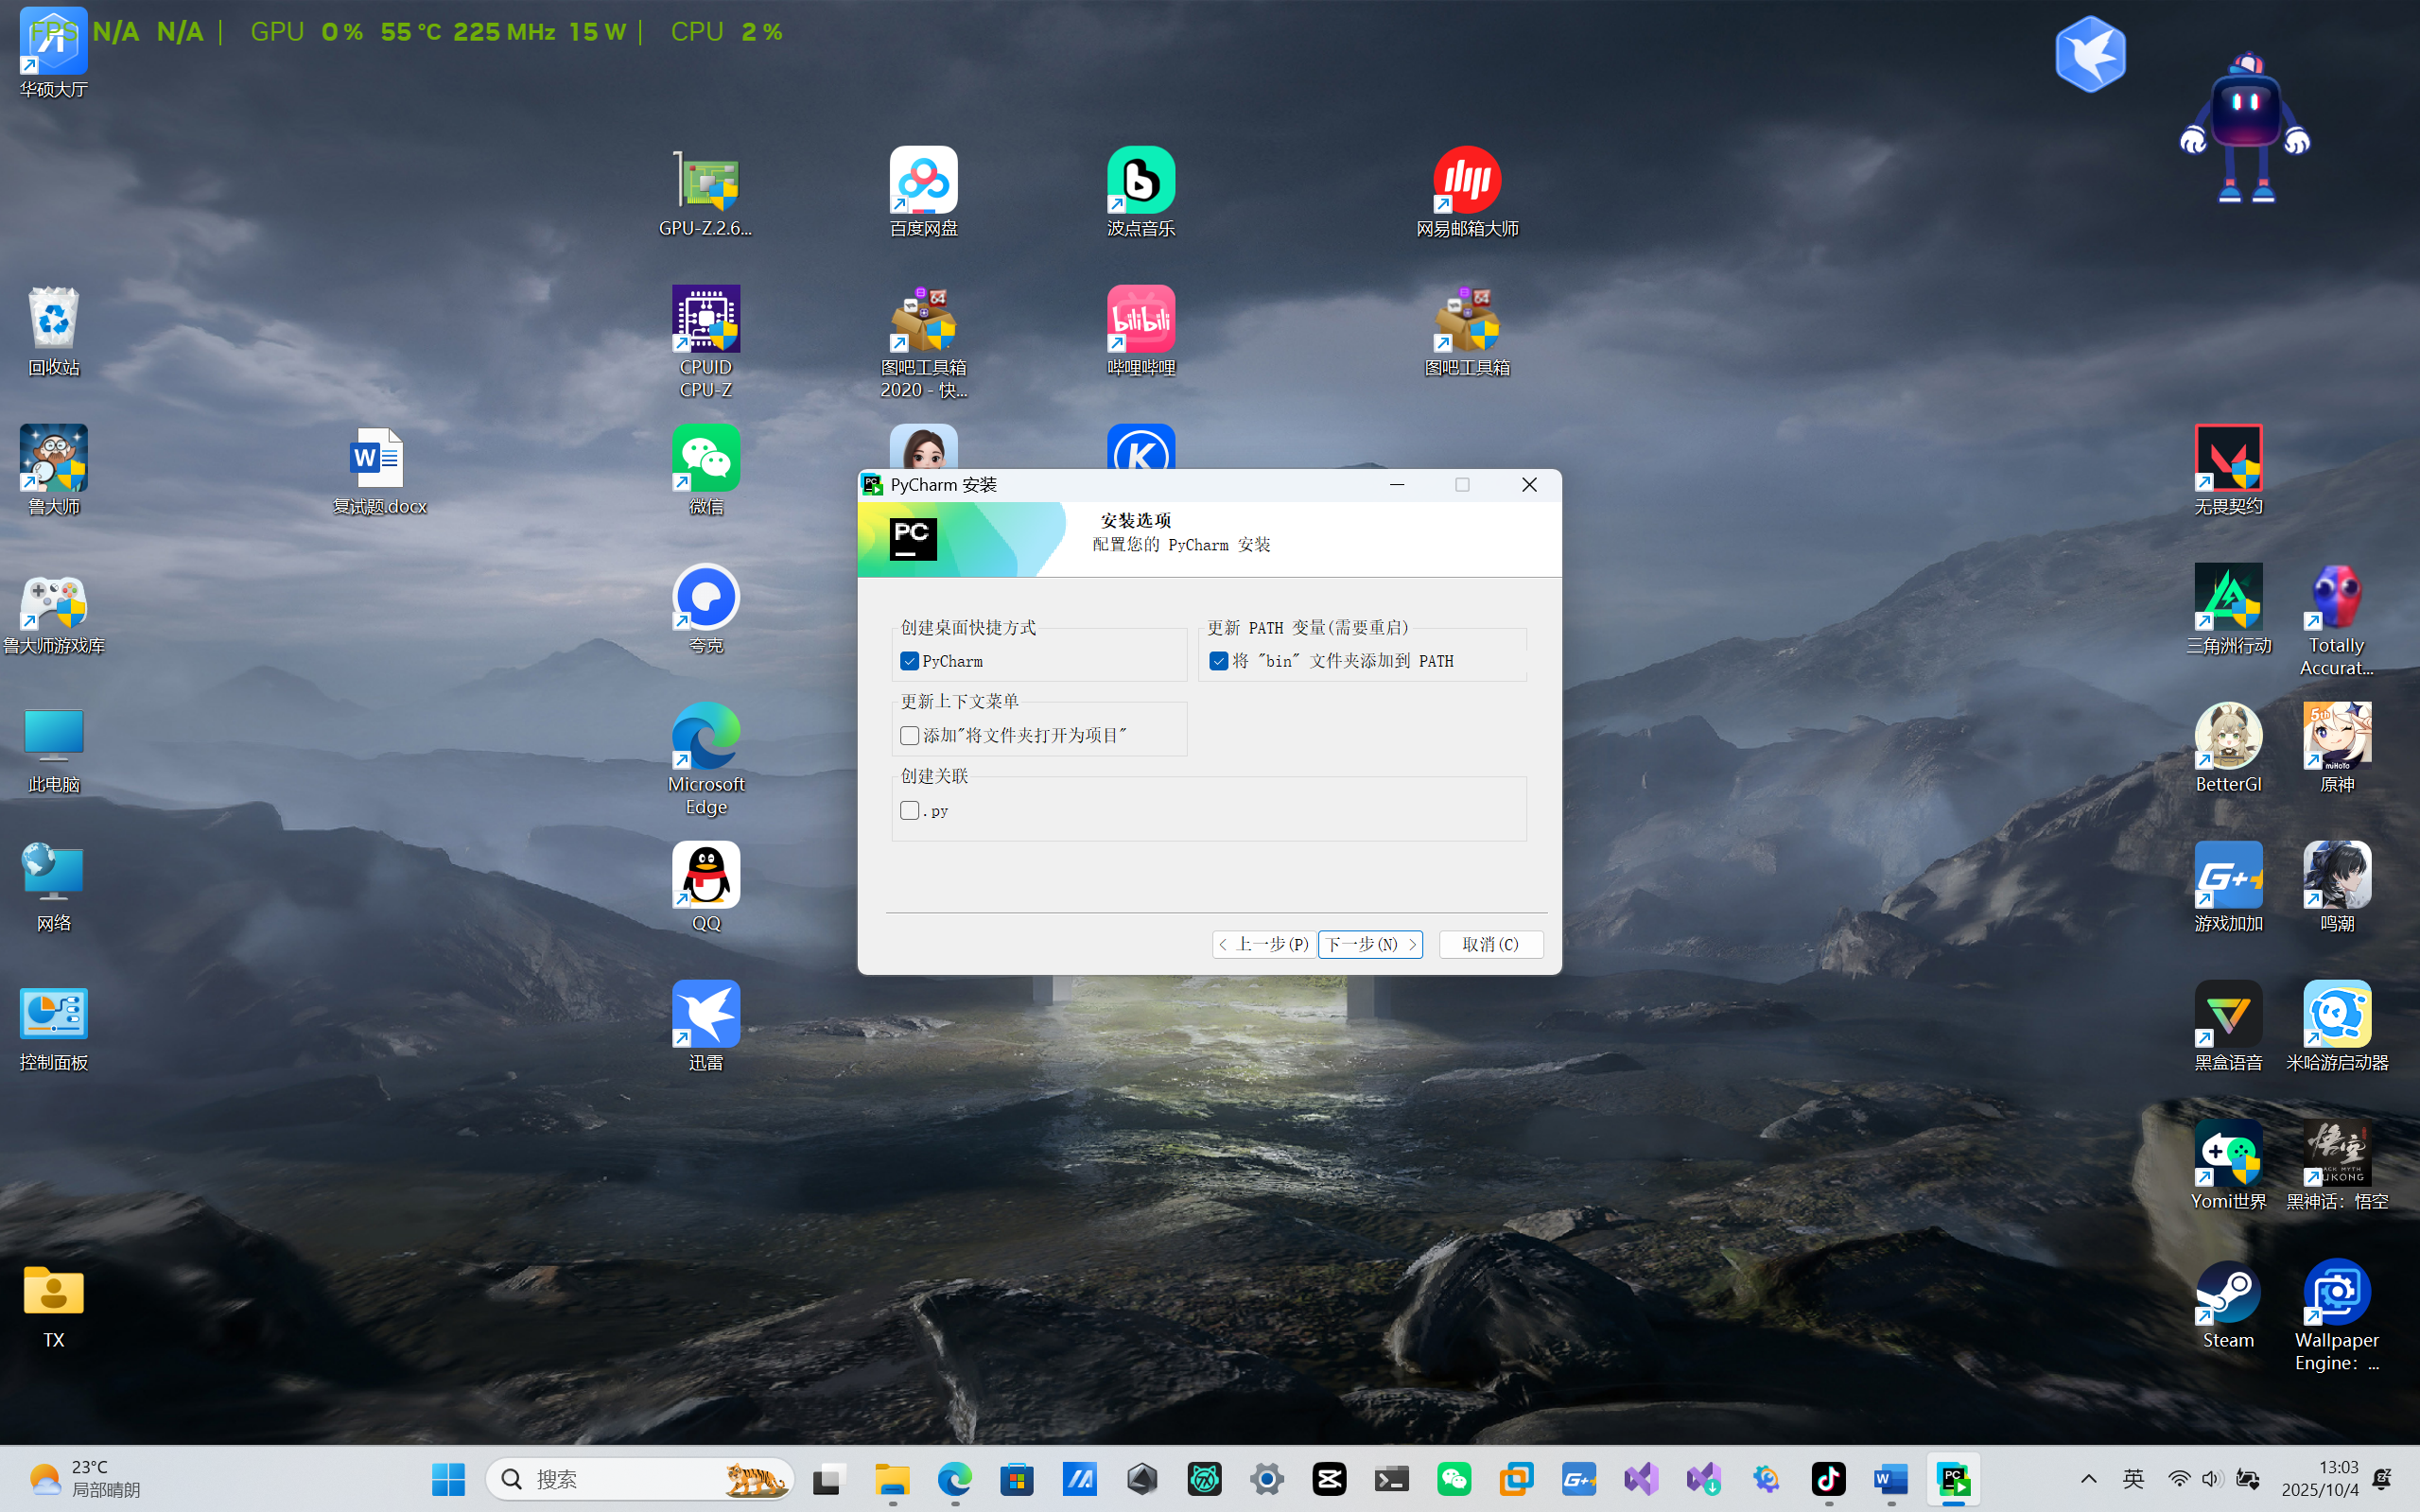Click the 下一步(N) button to continue installation
The width and height of the screenshot is (2420, 1512).
point(1369,944)
